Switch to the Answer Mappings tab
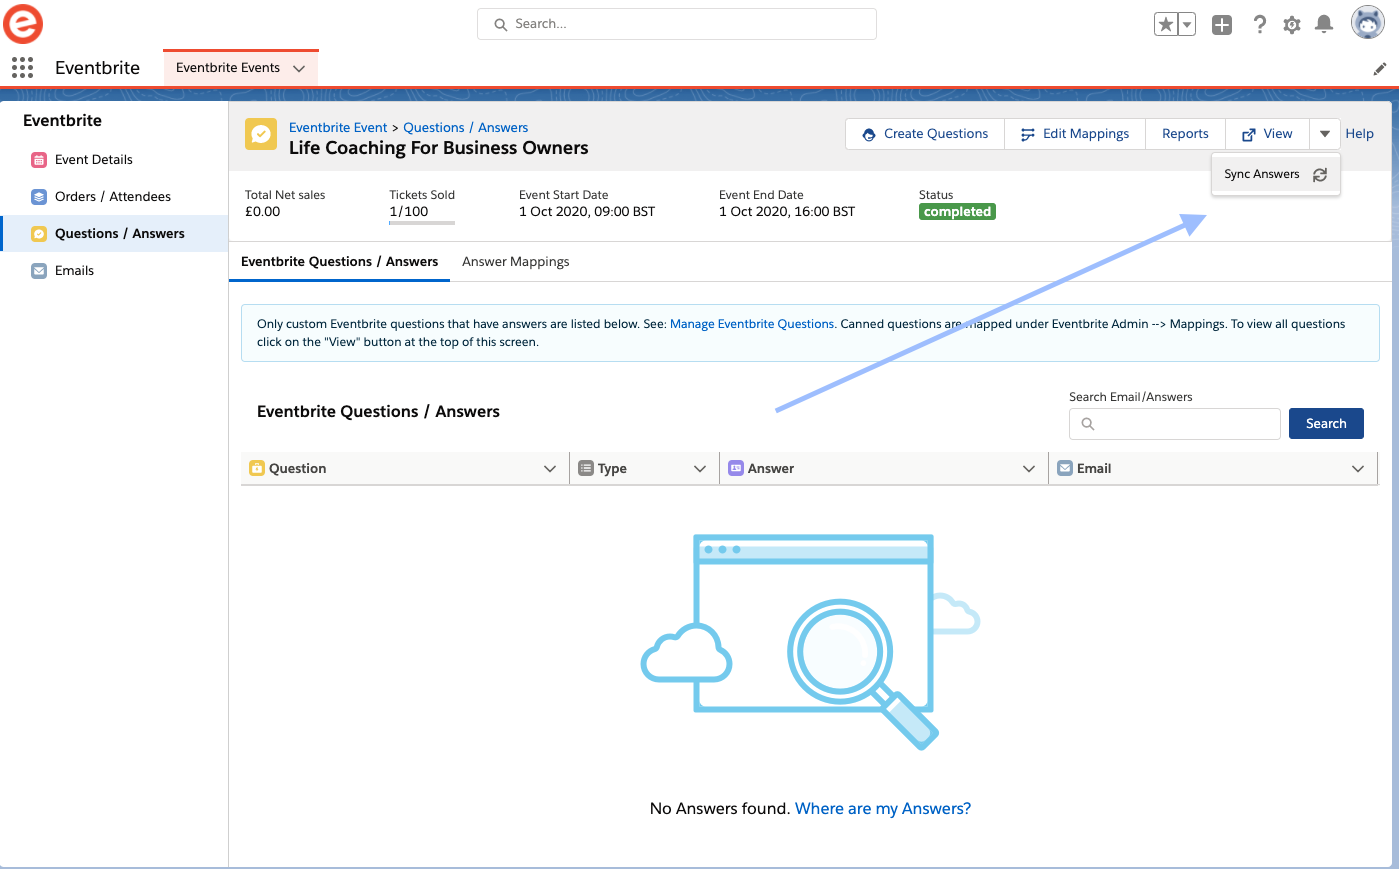Screen dimensions: 1399x869 pyautogui.click(x=516, y=262)
